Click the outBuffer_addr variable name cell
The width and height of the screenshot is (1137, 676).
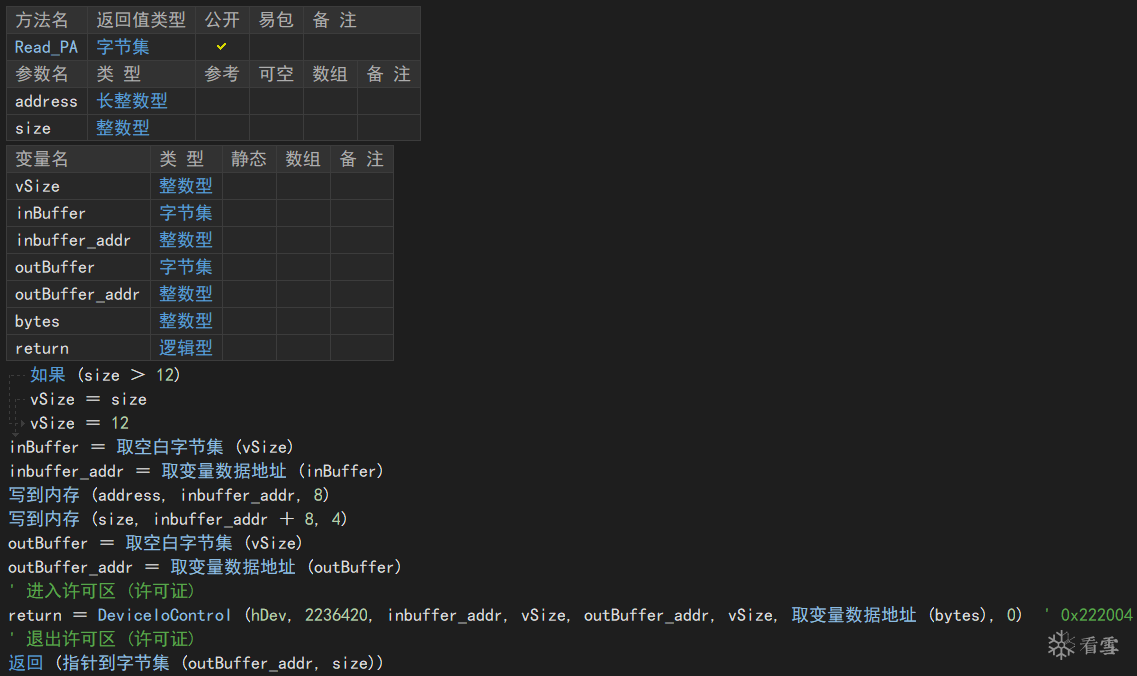click(77, 294)
